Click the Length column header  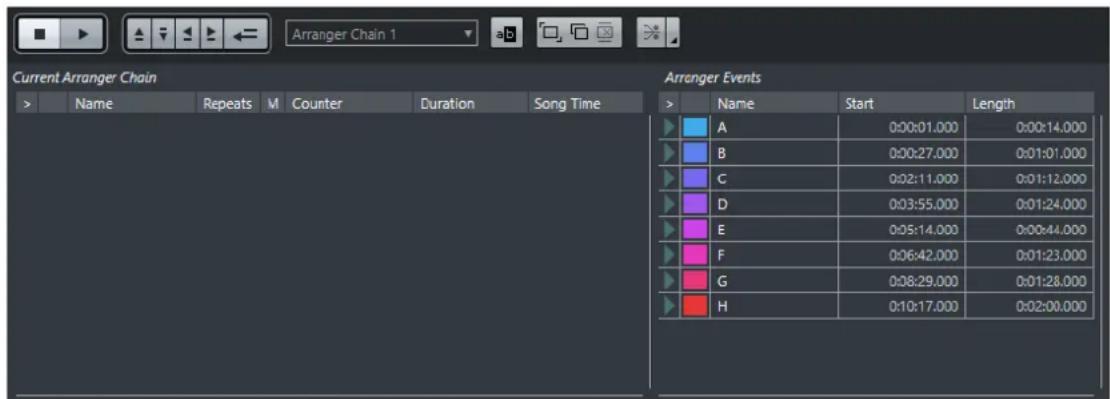pyautogui.click(x=1030, y=103)
